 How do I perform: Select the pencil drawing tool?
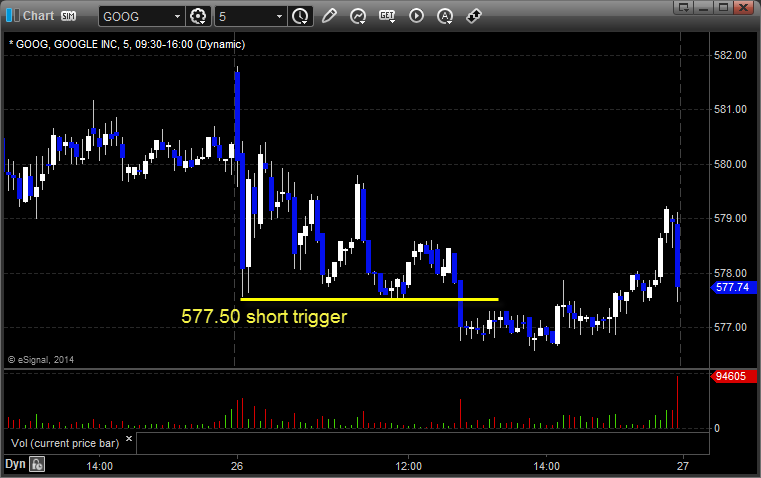pos(329,16)
